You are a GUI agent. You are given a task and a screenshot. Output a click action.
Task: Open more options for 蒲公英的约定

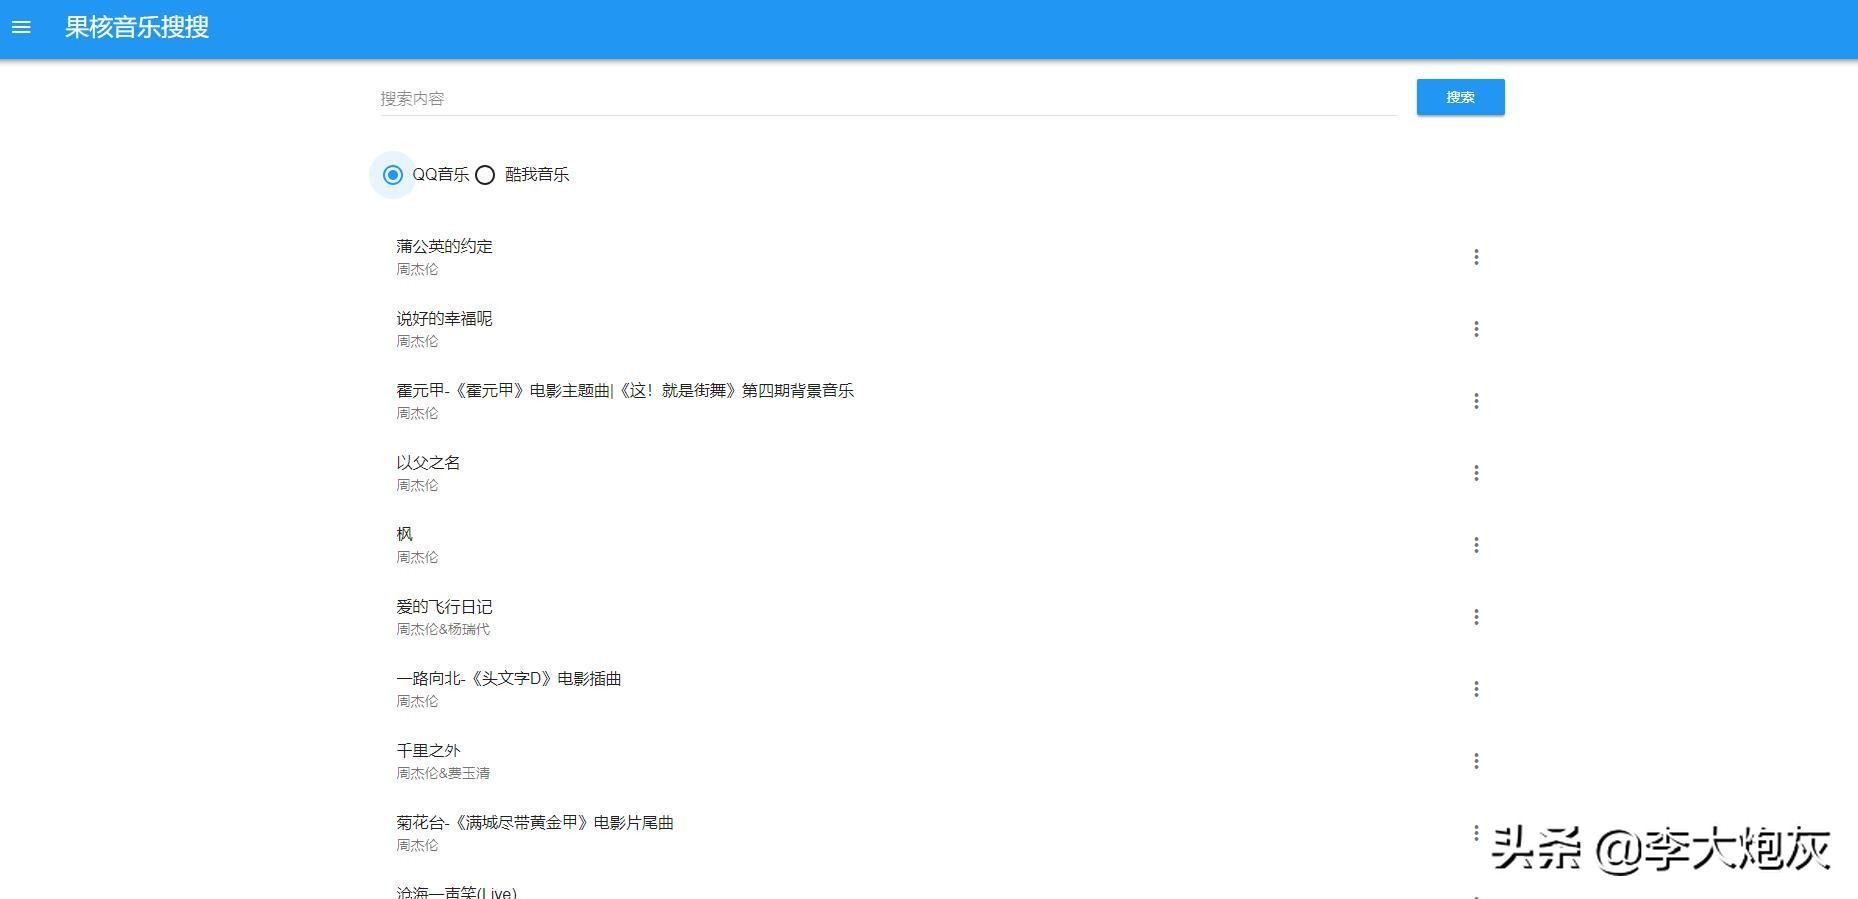tap(1476, 257)
